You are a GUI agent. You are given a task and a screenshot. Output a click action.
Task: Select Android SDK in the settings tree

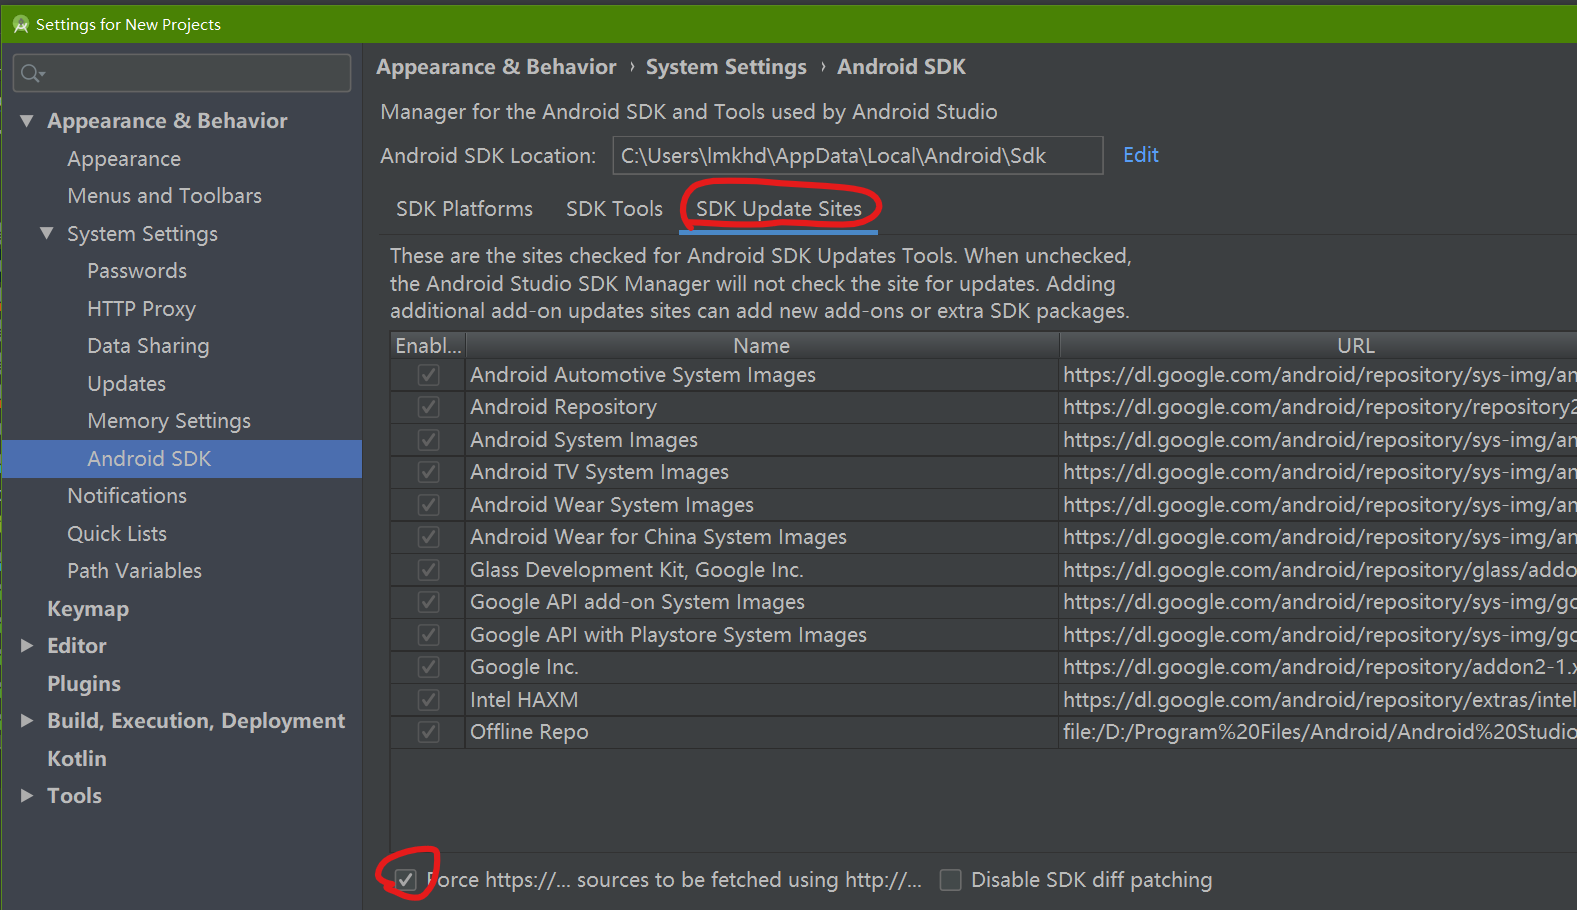pyautogui.click(x=181, y=459)
